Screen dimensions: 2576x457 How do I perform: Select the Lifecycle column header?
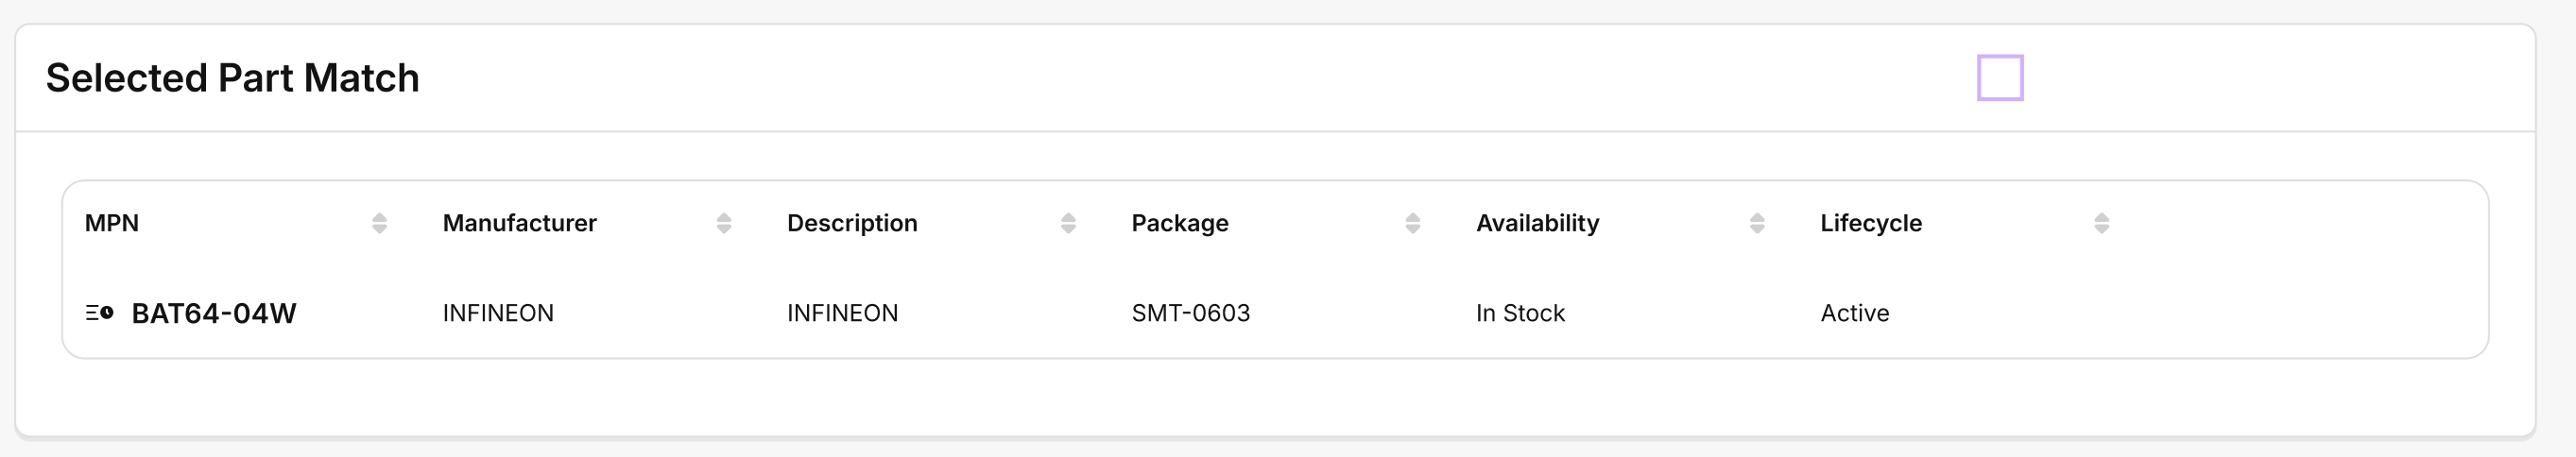point(1871,223)
